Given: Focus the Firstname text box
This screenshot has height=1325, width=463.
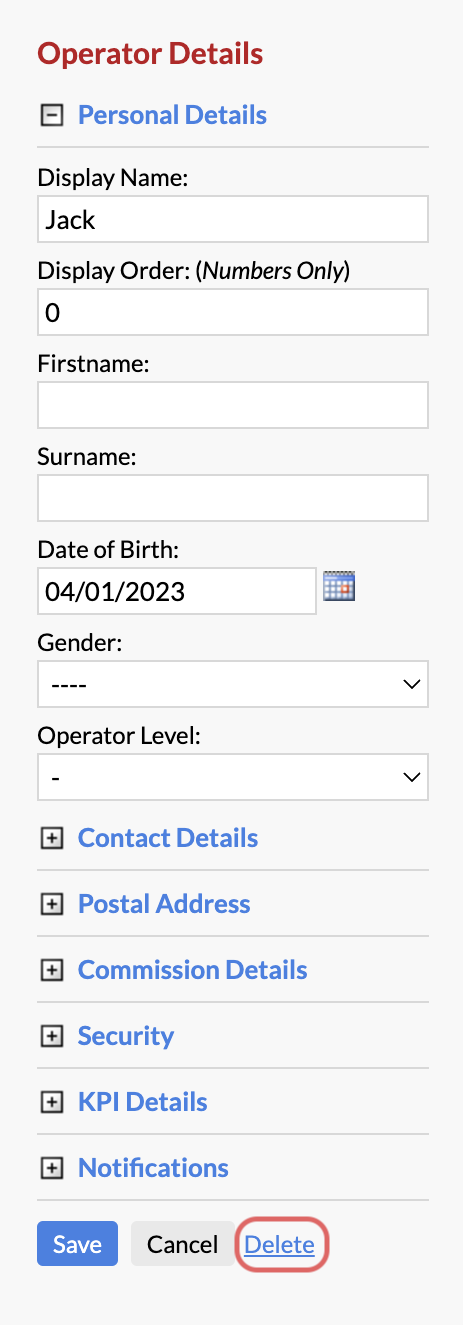Looking at the screenshot, I should coord(233,405).
